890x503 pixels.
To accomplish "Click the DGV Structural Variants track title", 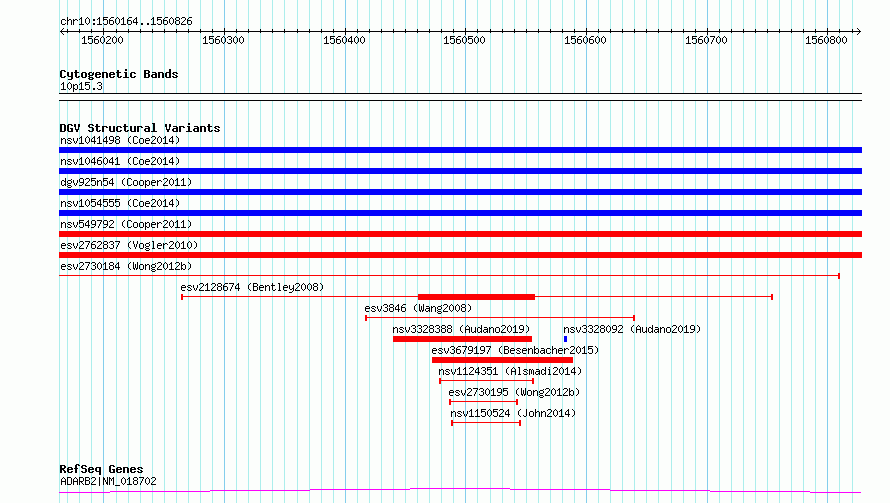I will pos(140,128).
